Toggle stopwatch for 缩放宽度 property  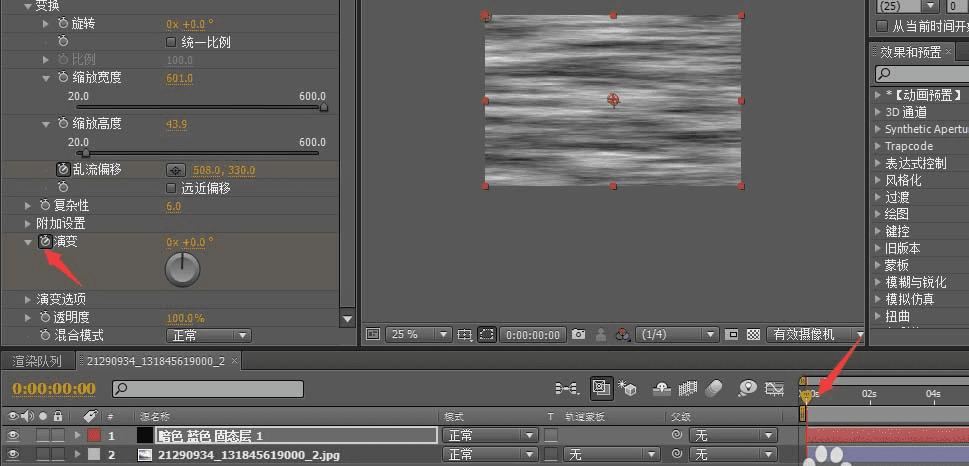tap(63, 77)
